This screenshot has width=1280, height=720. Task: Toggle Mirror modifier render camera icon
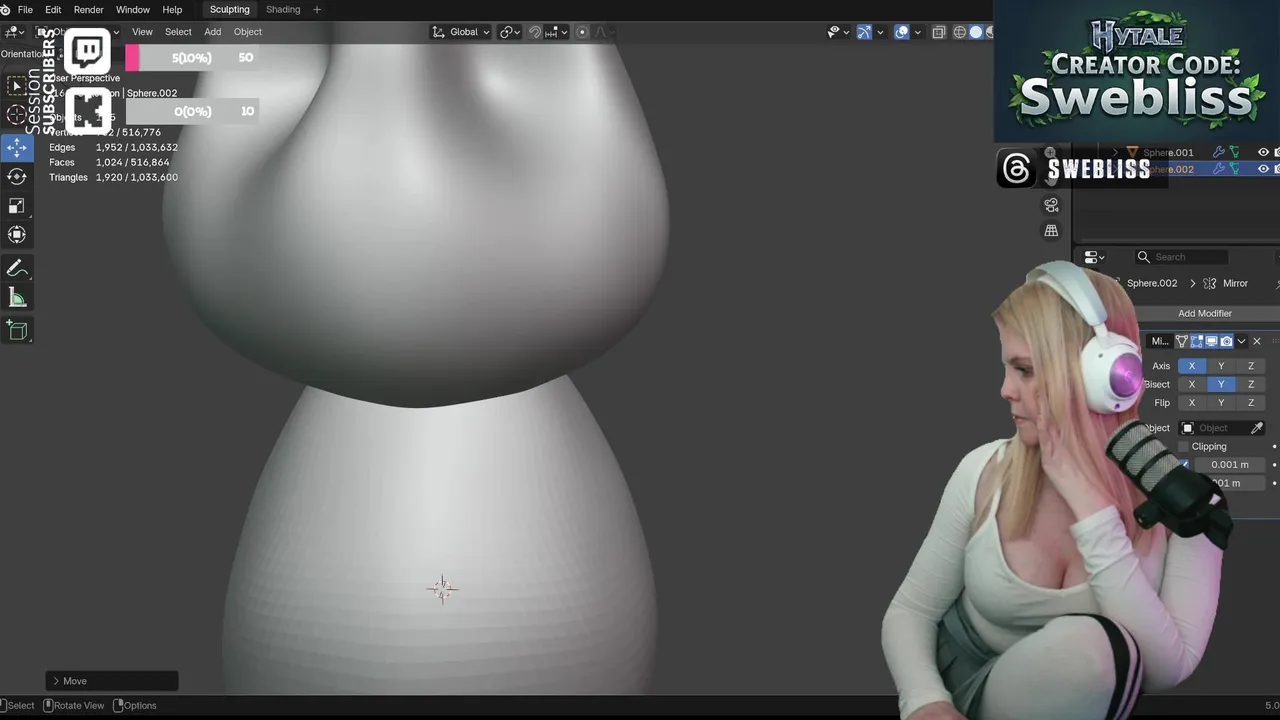(x=1226, y=341)
